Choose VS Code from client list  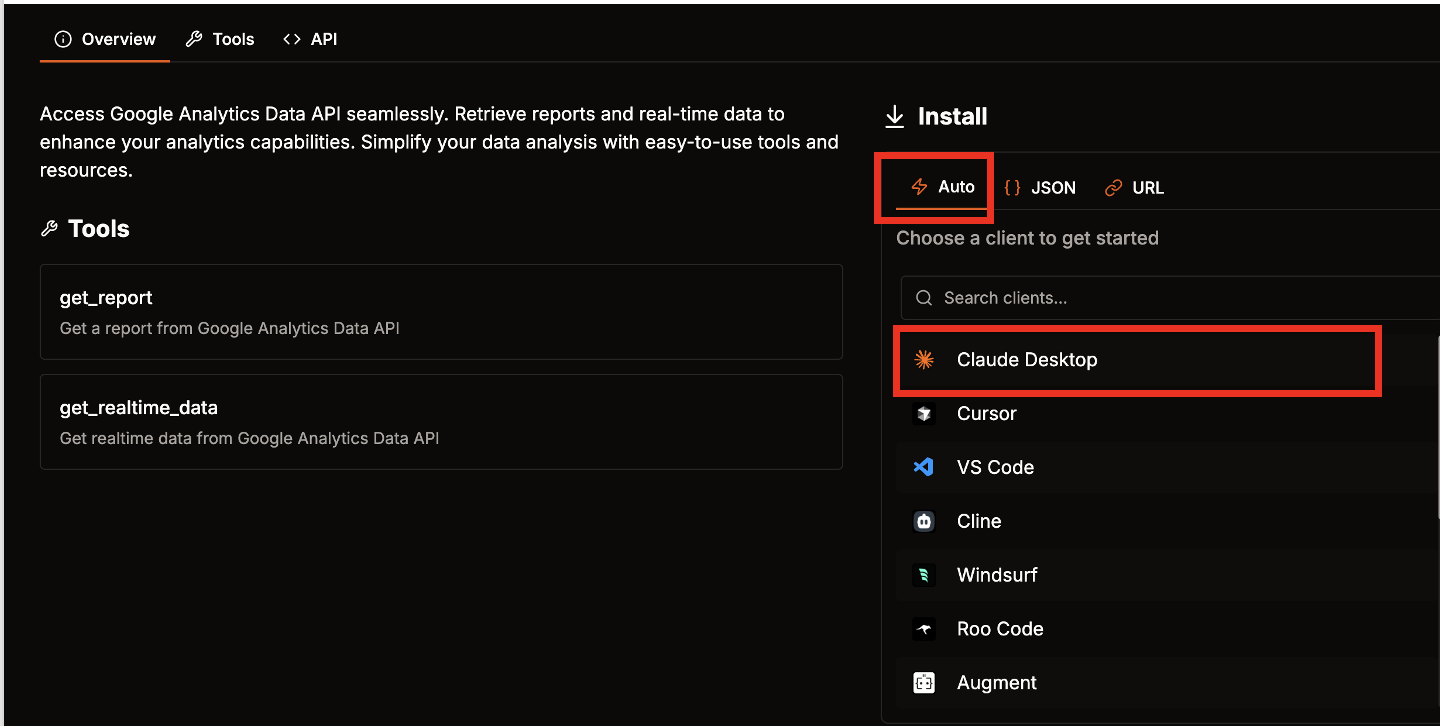(1168, 467)
